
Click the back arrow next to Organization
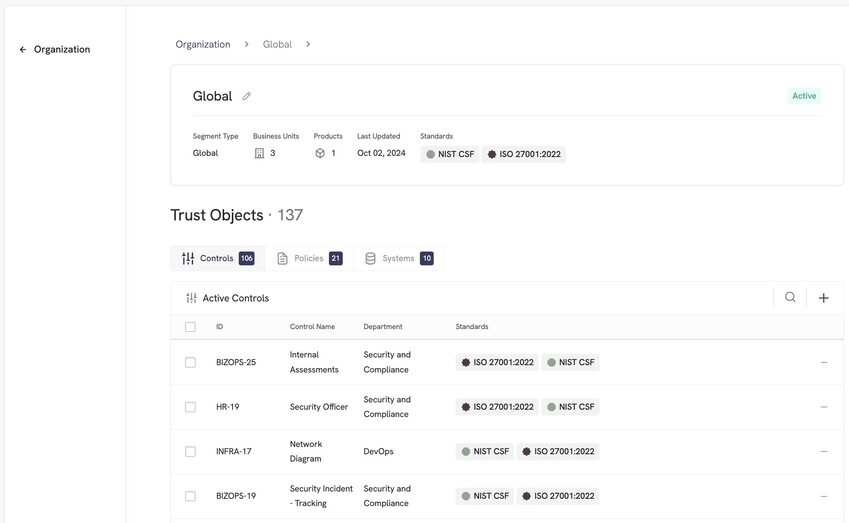coord(23,49)
